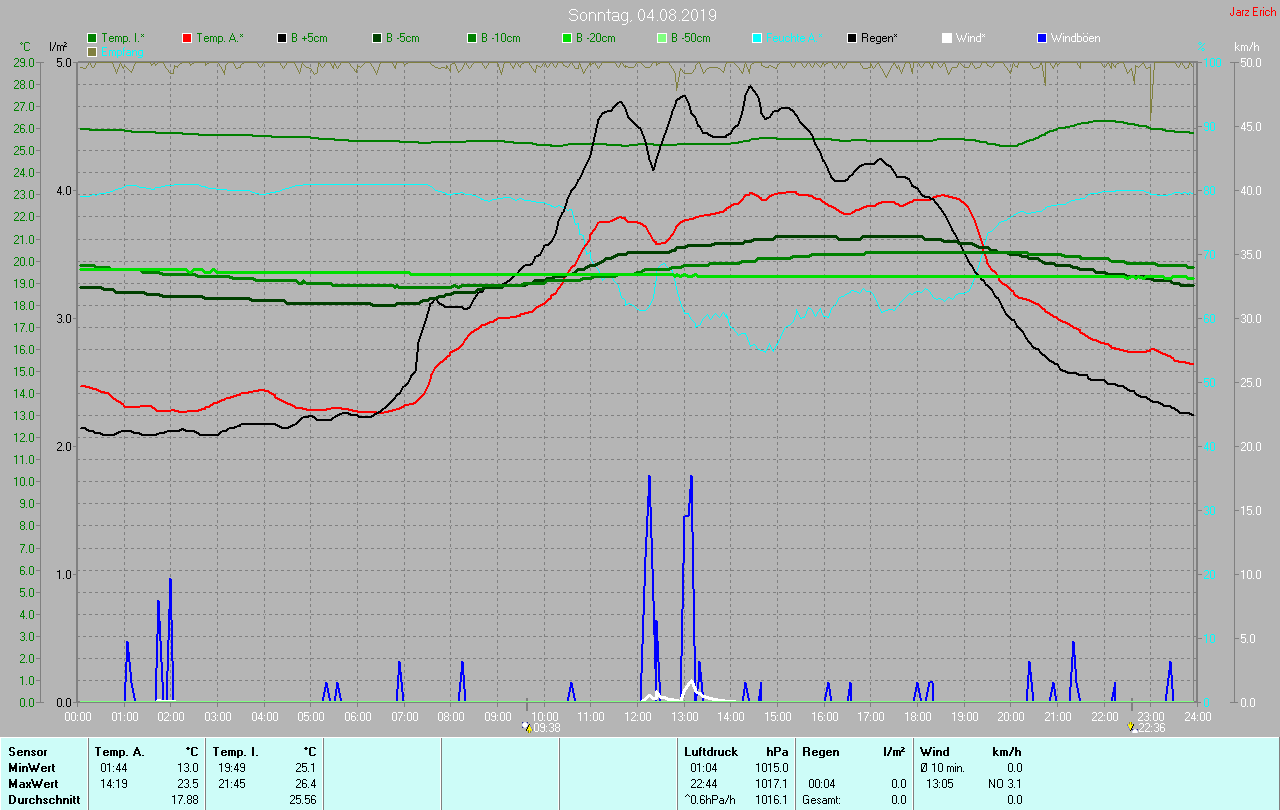Viewport: 1280px width, 810px height.
Task: Click the B -20cm legend label
Action: [595, 38]
